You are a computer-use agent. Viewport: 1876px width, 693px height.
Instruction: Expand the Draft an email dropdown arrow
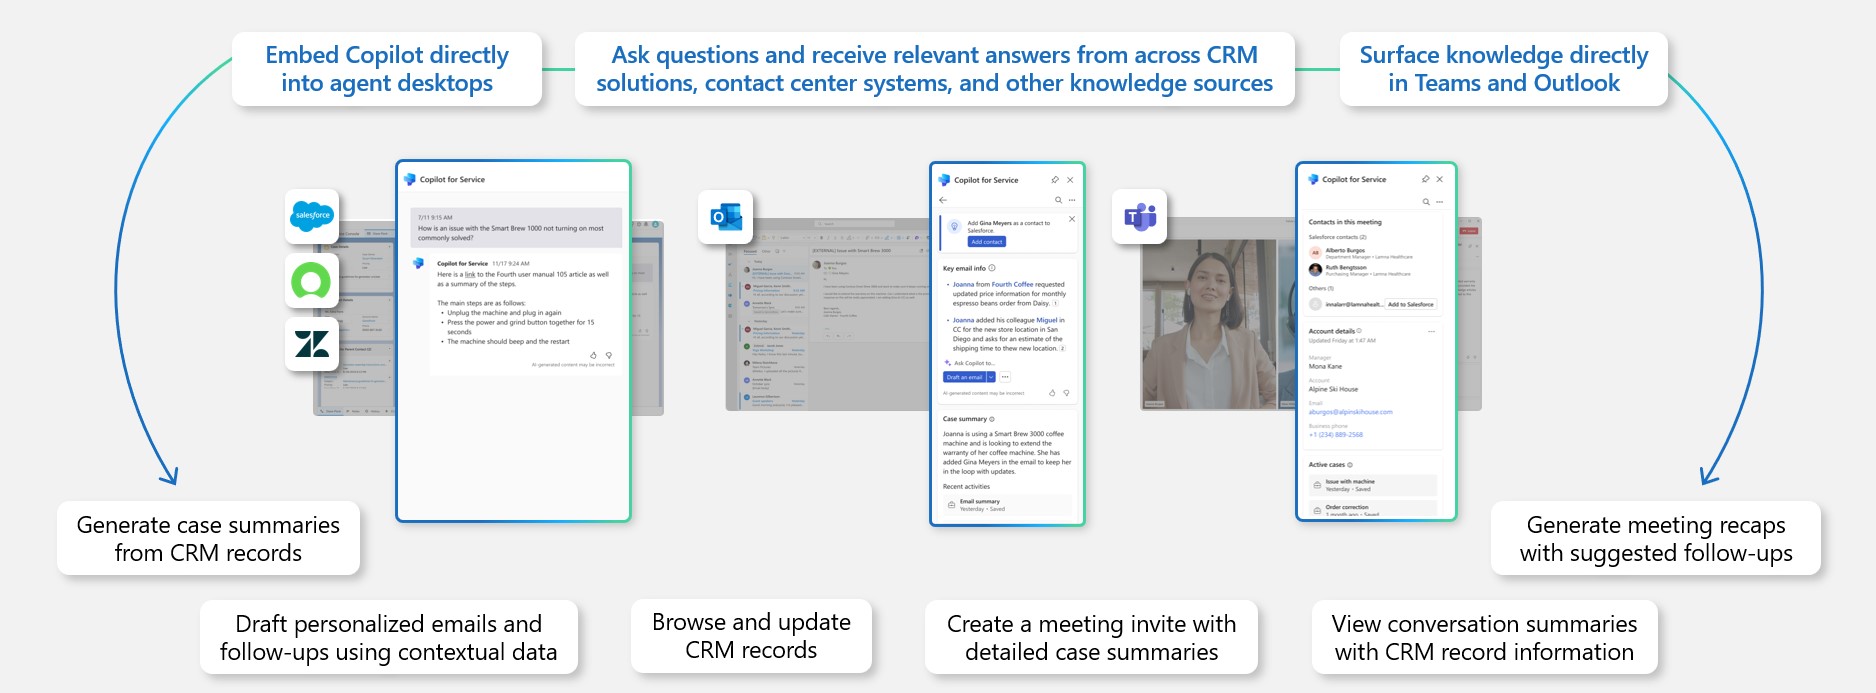point(991,377)
